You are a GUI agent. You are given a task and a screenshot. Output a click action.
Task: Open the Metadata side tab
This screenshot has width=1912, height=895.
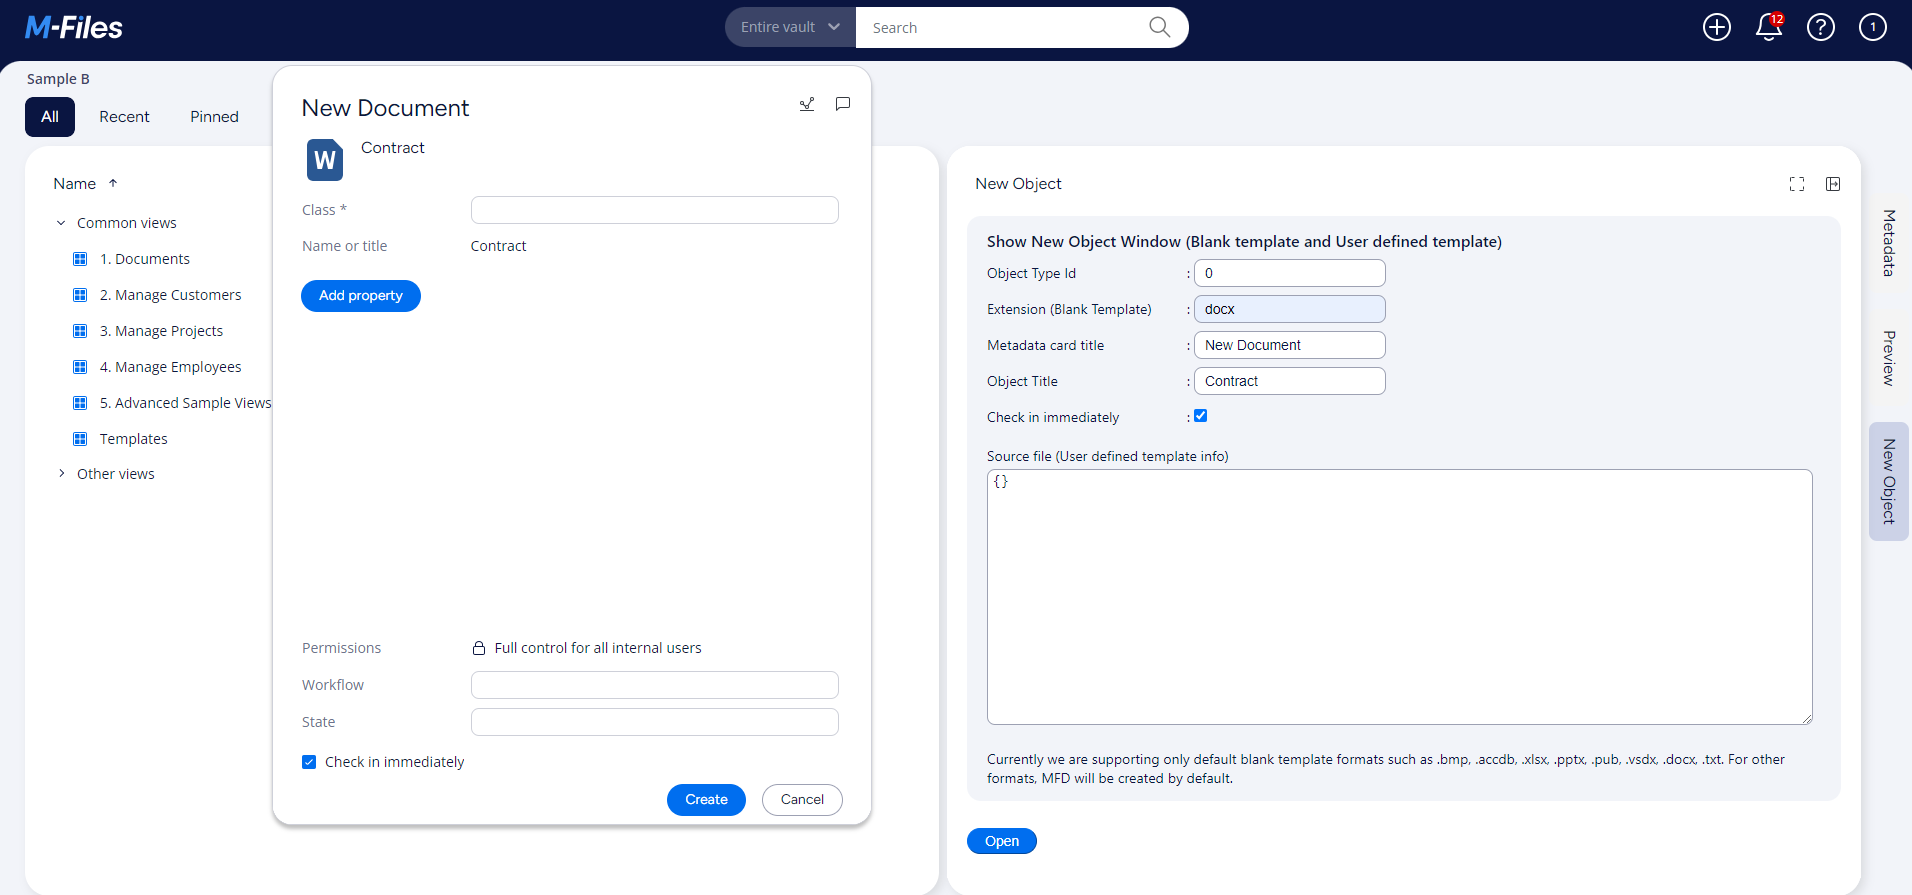pos(1889,243)
